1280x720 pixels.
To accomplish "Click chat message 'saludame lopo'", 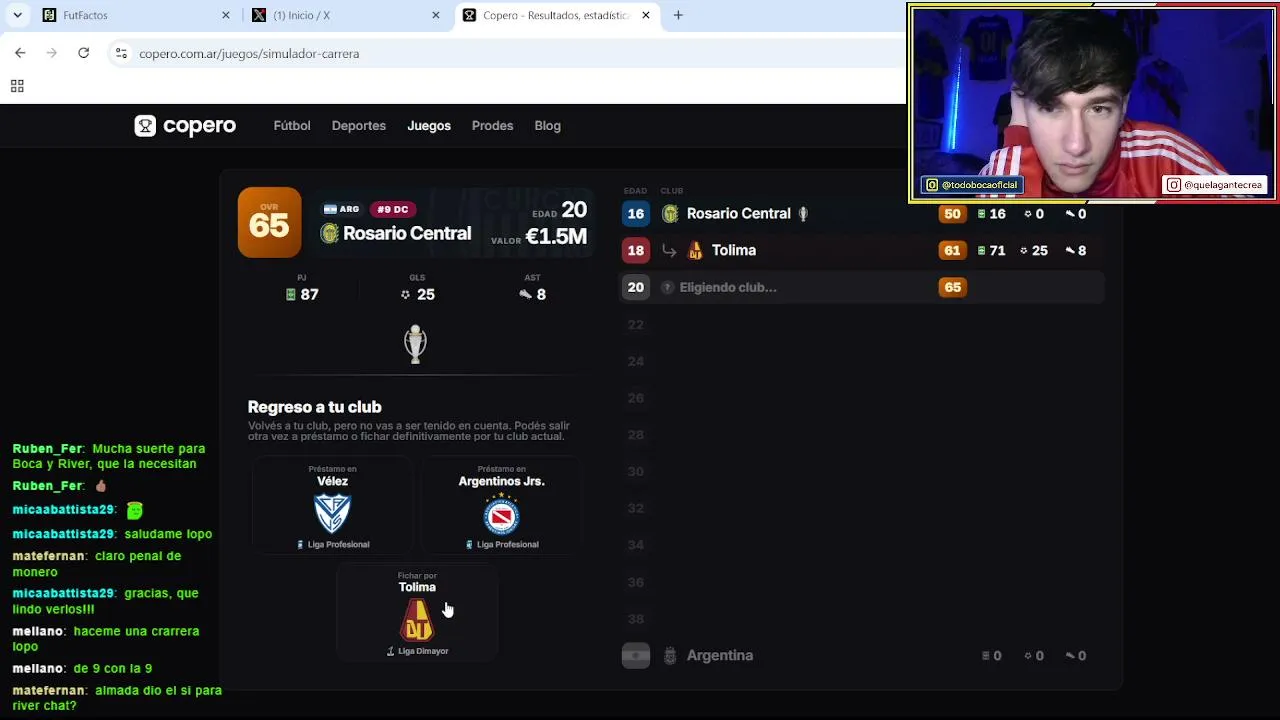I will click(168, 534).
